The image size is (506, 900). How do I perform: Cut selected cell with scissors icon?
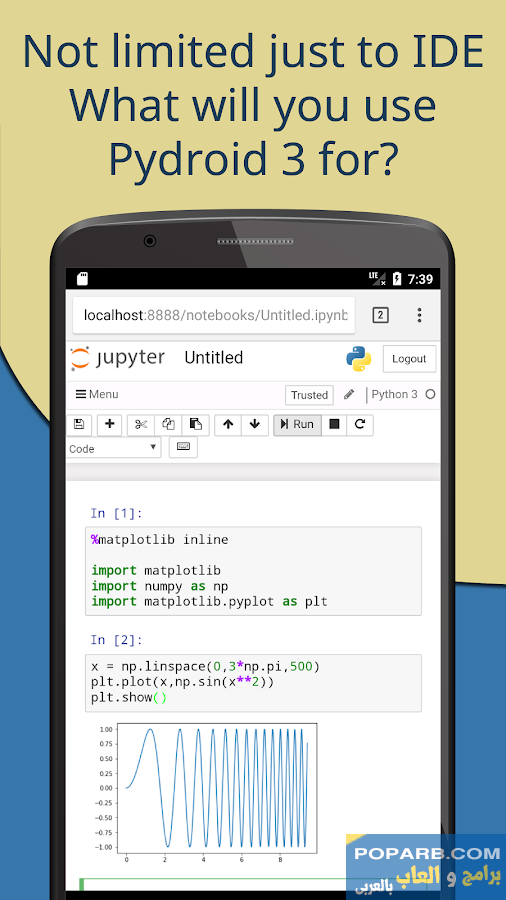pyautogui.click(x=141, y=425)
